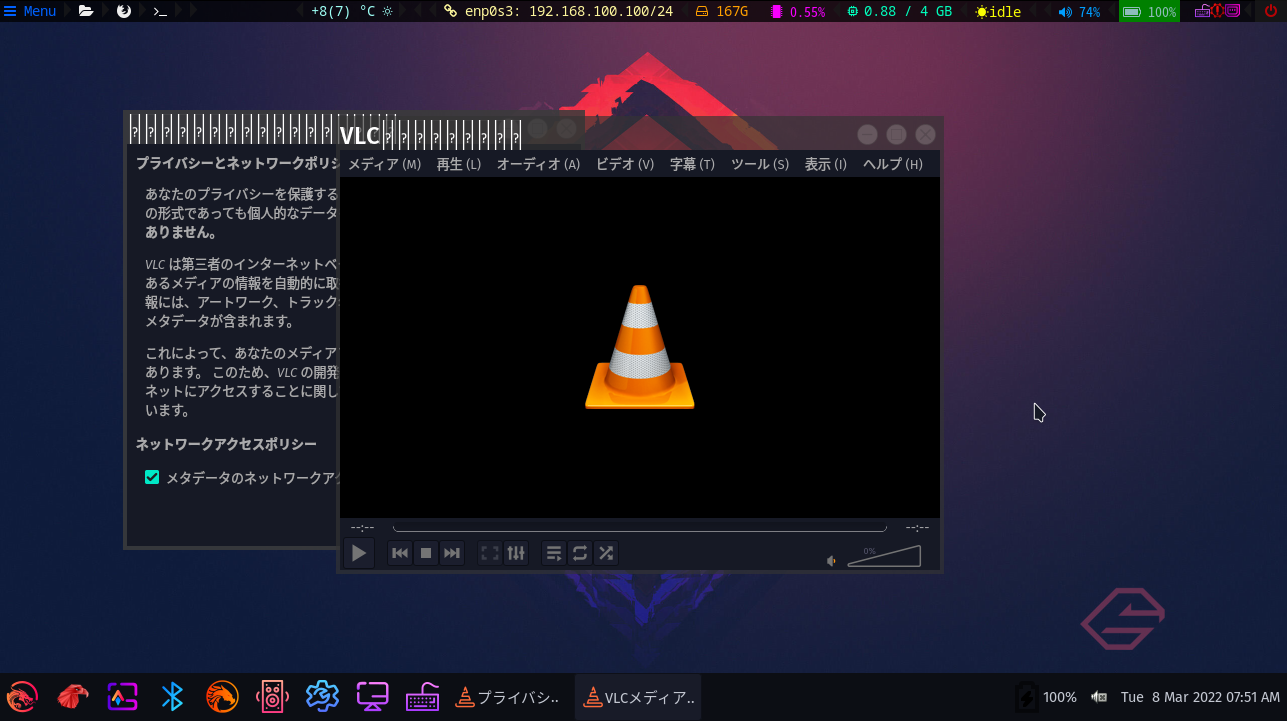This screenshot has width=1287, height=721.
Task: Open the speaker audio app in taskbar
Action: click(x=272, y=696)
